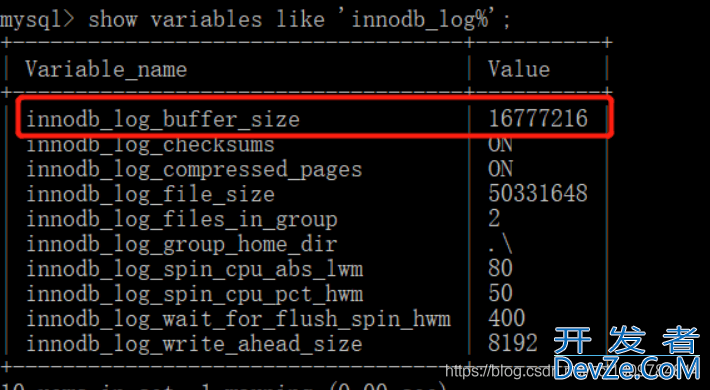Select the innodb_log_file_size variable name
This screenshot has height=390, width=710.
[150, 194]
